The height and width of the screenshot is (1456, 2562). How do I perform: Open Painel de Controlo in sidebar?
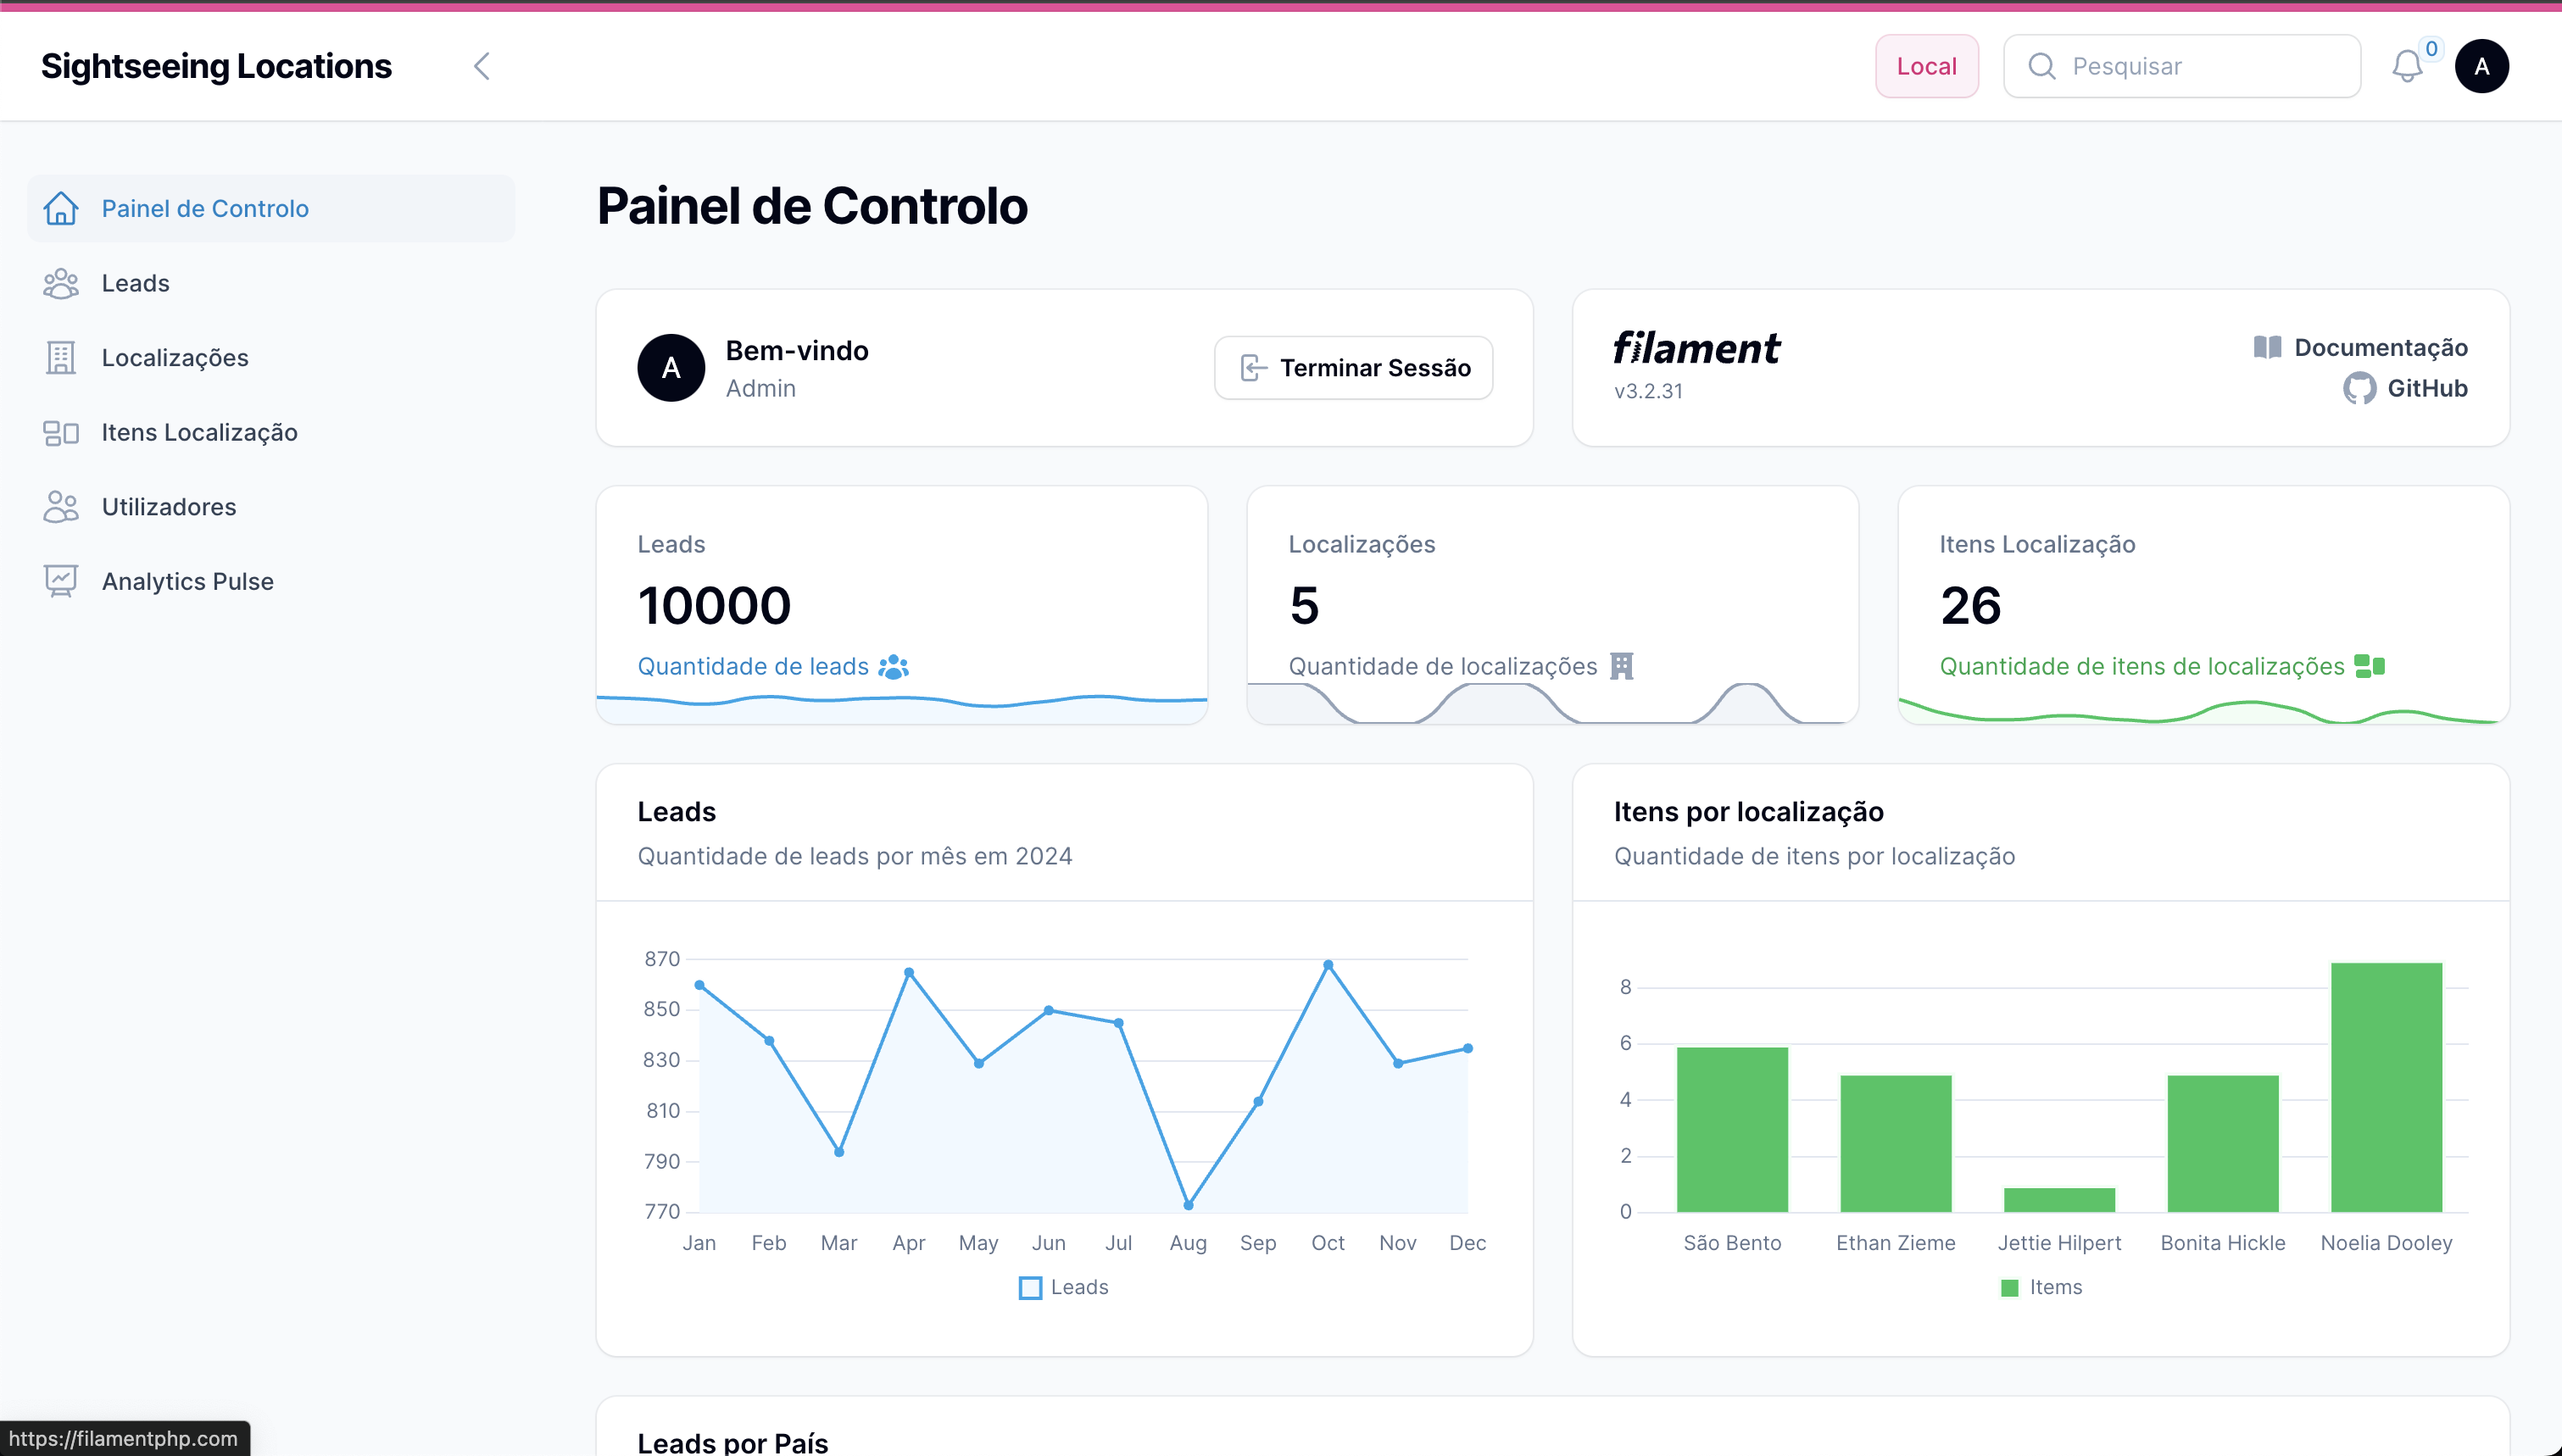click(271, 208)
